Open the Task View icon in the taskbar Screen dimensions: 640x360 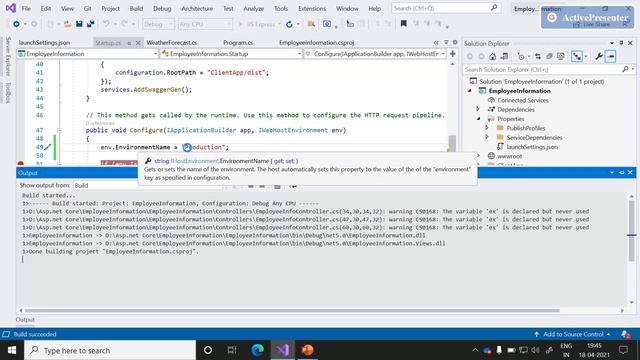[232, 350]
